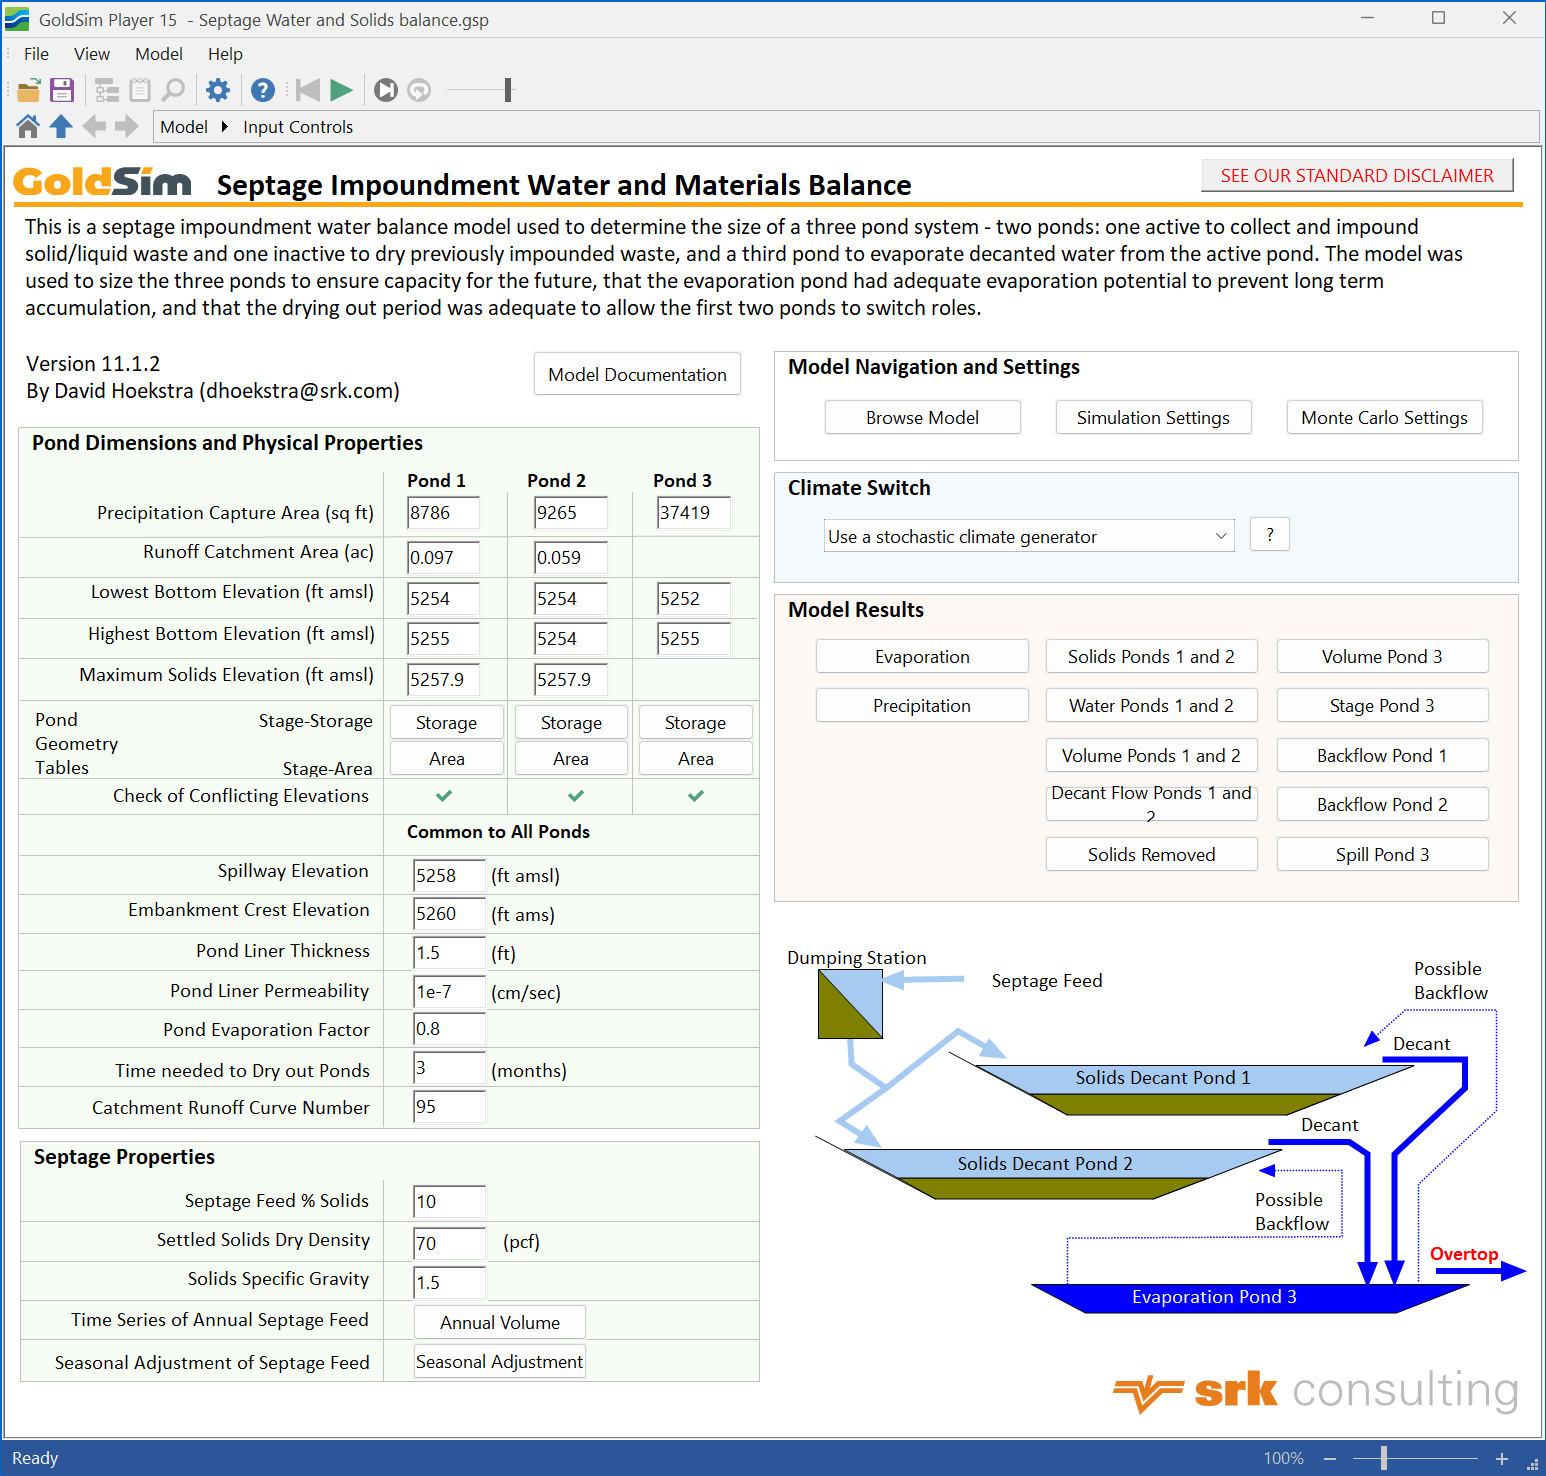Click Model in the breadcrumb path
The image size is (1546, 1476).
pos(184,127)
